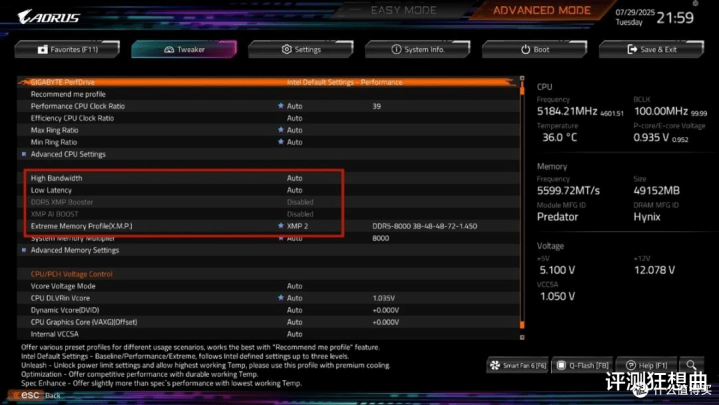Click the Settings gear icon
The height and width of the screenshot is (405, 719).
click(x=287, y=49)
